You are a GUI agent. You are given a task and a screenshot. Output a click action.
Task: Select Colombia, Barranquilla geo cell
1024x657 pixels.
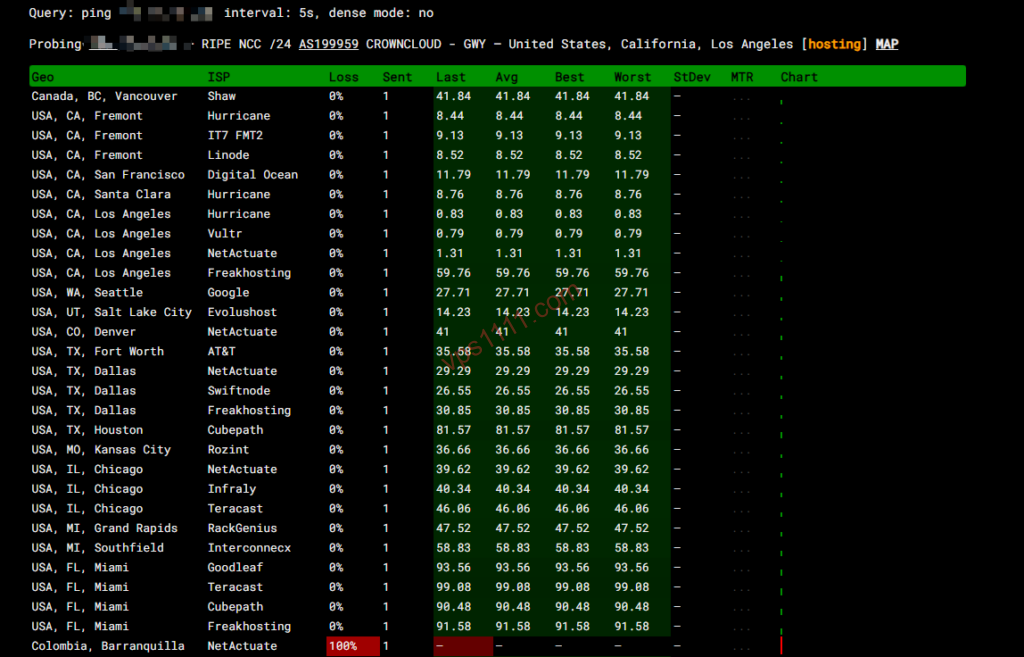coord(108,645)
